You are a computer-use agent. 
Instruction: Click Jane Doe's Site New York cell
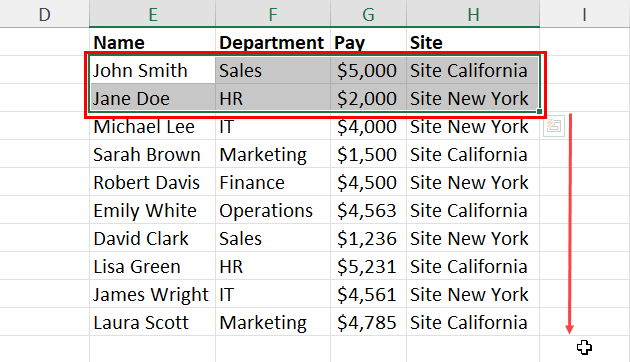473,98
